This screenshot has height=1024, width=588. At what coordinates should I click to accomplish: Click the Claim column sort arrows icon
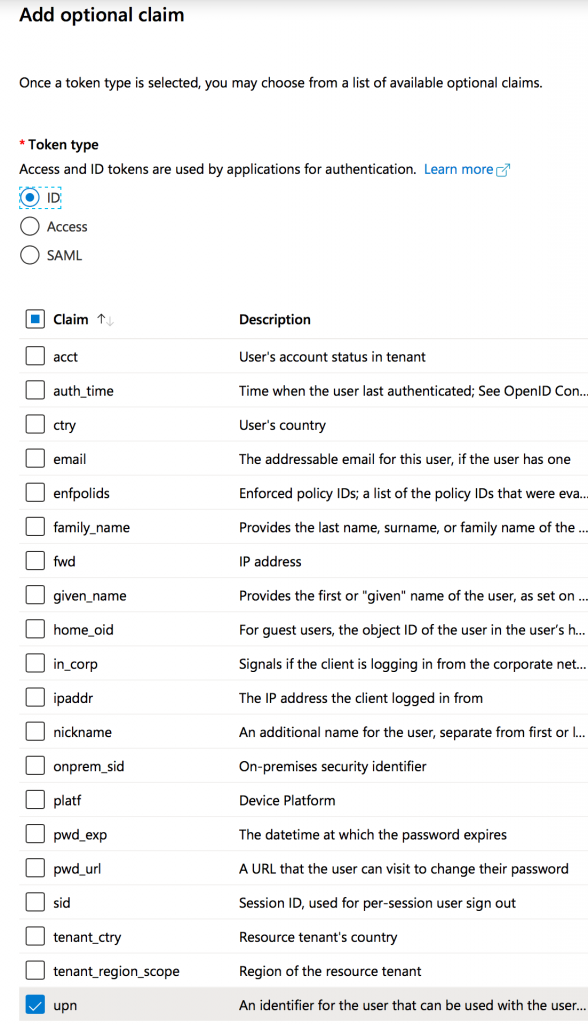coord(105,320)
